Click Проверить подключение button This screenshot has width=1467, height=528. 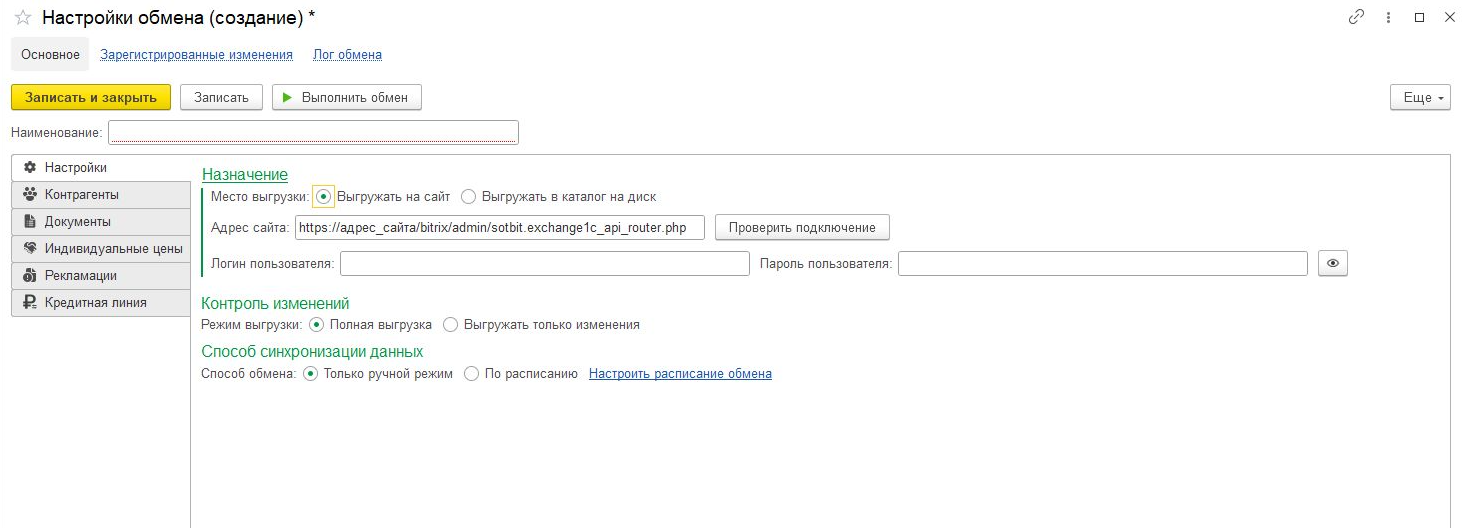coord(801,228)
